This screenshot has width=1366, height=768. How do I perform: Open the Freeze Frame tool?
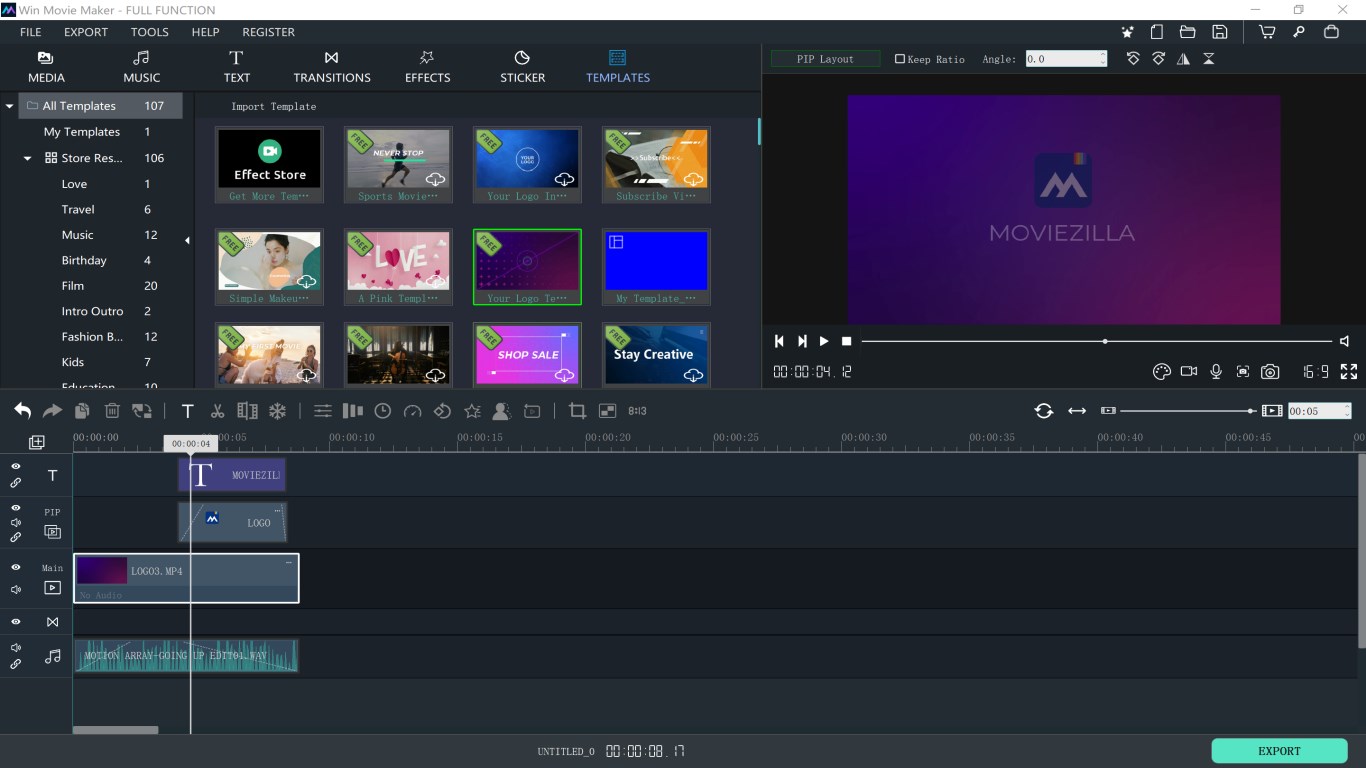pyautogui.click(x=277, y=410)
